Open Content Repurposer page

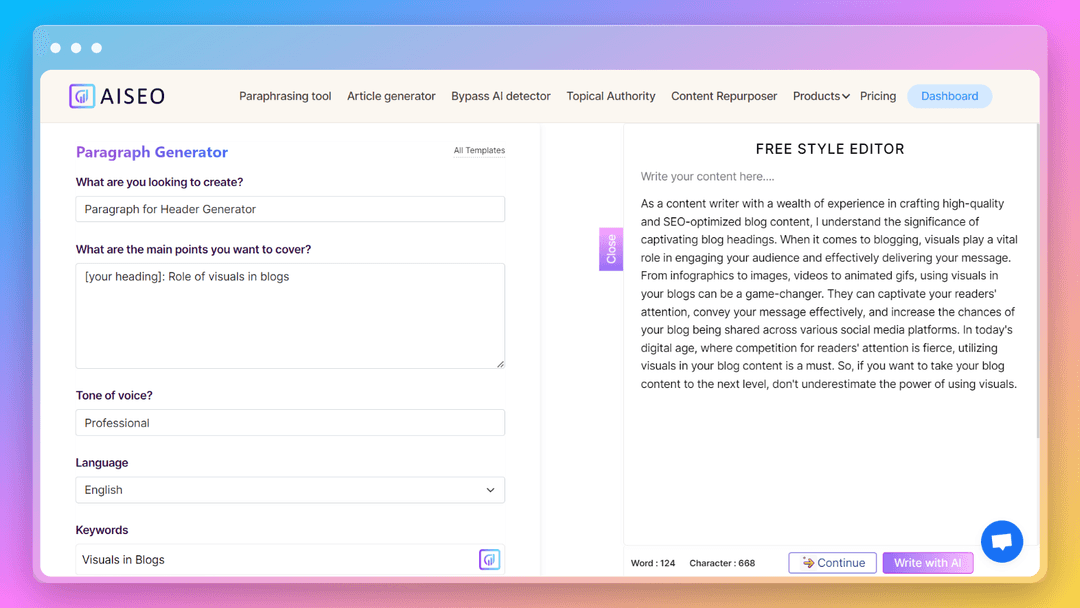click(x=724, y=96)
